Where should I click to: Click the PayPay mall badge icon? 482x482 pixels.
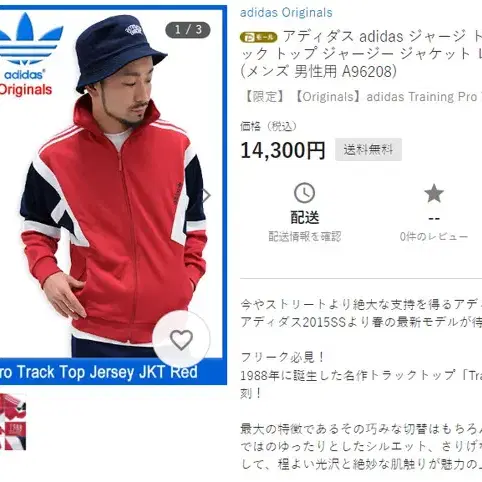click(258, 37)
